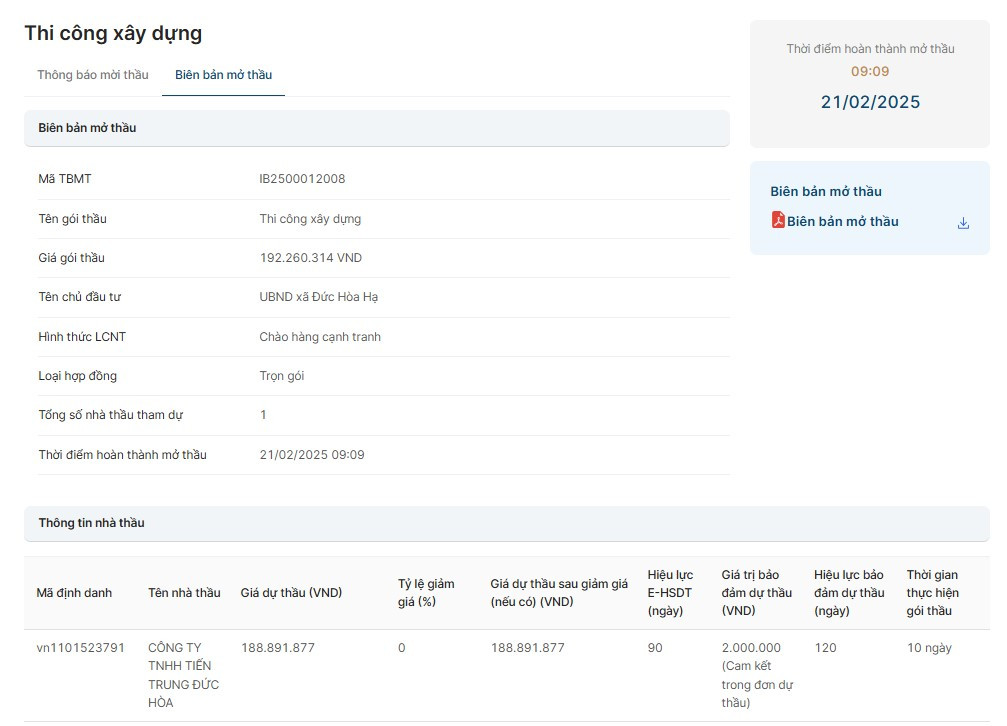Open the Biên bản mở thầu PDF link
The height and width of the screenshot is (726, 1007).
(x=842, y=222)
